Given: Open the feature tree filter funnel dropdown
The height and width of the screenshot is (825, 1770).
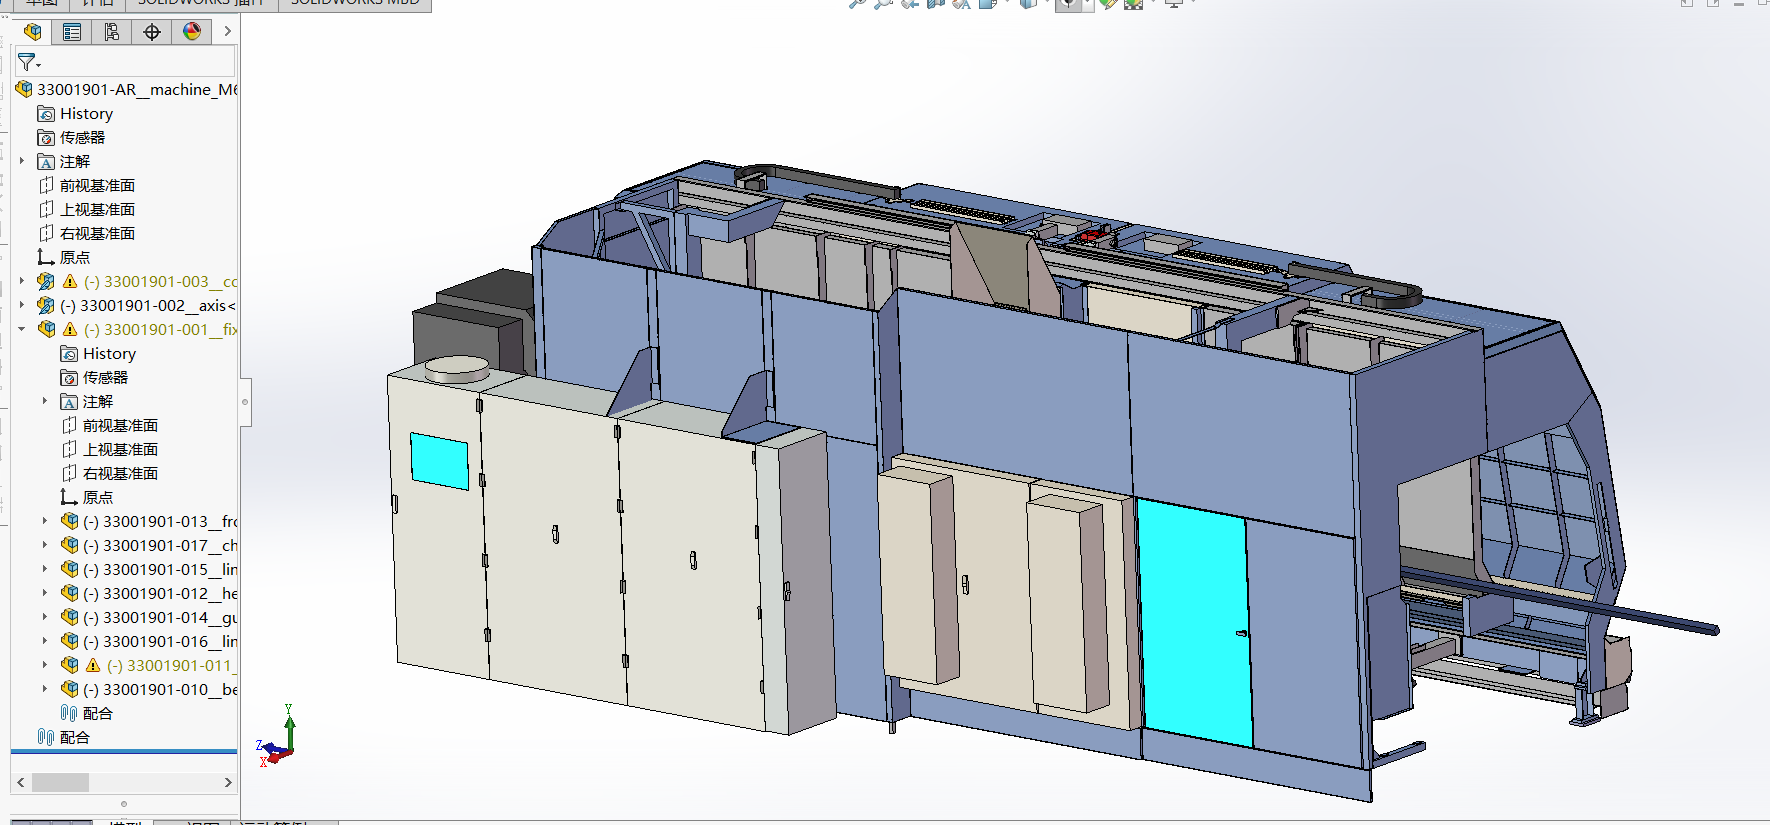Looking at the screenshot, I should tap(29, 62).
